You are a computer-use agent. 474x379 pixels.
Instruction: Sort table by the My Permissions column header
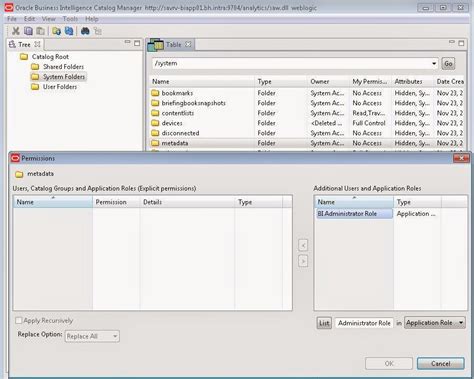[370, 81]
